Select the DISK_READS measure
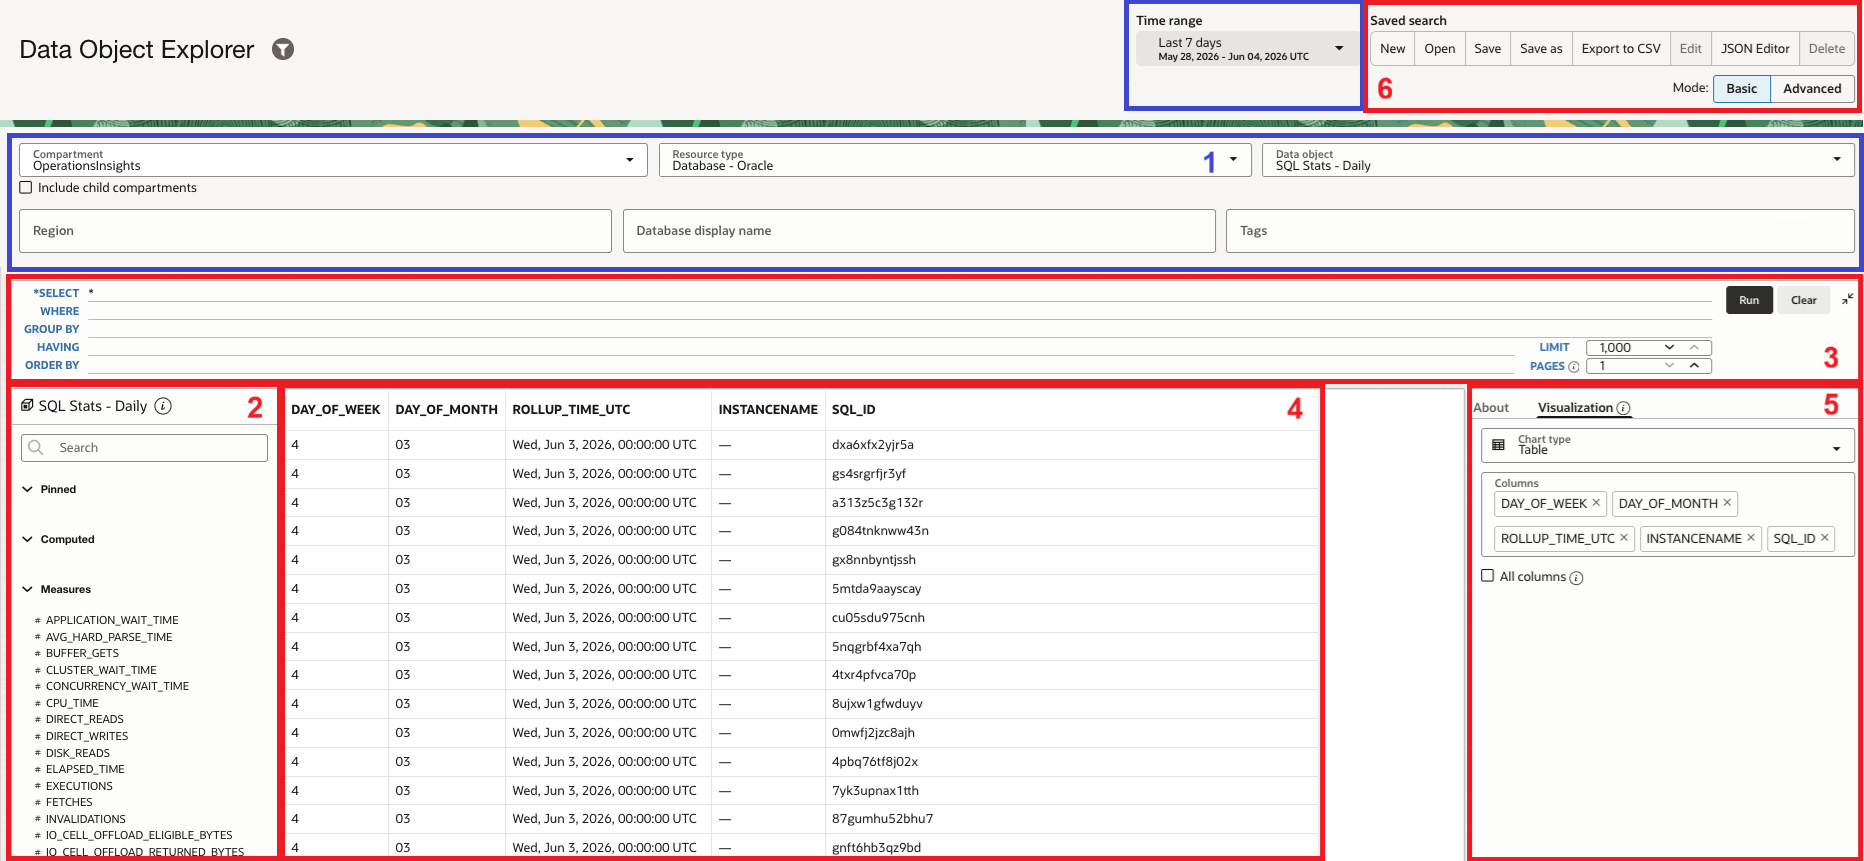Image resolution: width=1864 pixels, height=861 pixels. (x=78, y=753)
